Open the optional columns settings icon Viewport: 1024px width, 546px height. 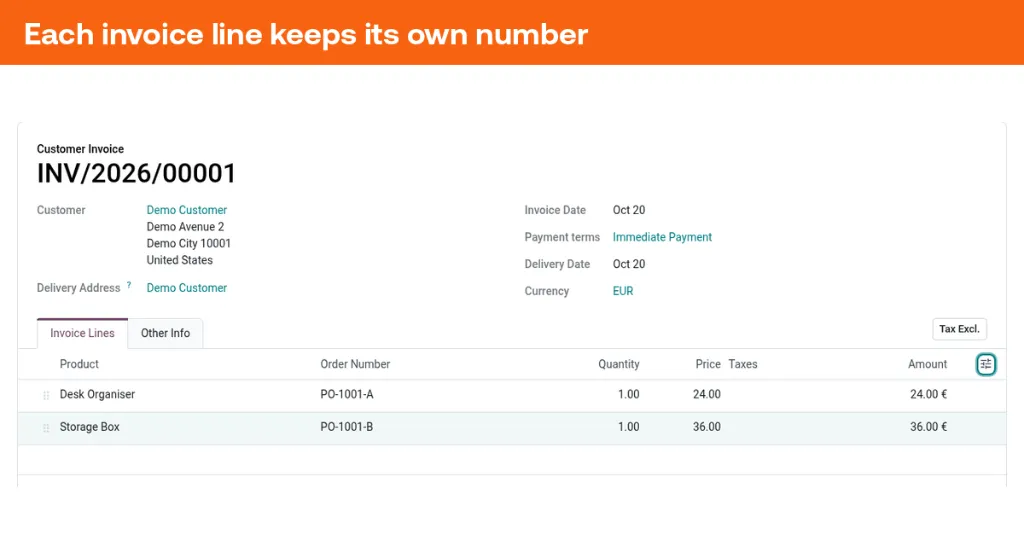tap(985, 364)
